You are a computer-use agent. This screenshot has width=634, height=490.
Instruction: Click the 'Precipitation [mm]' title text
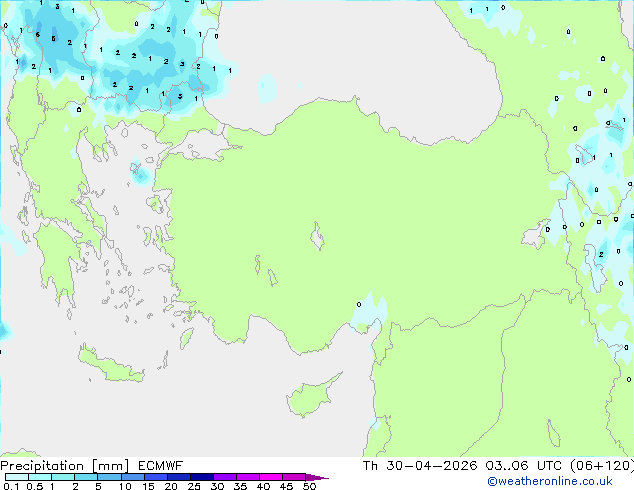(x=65, y=466)
